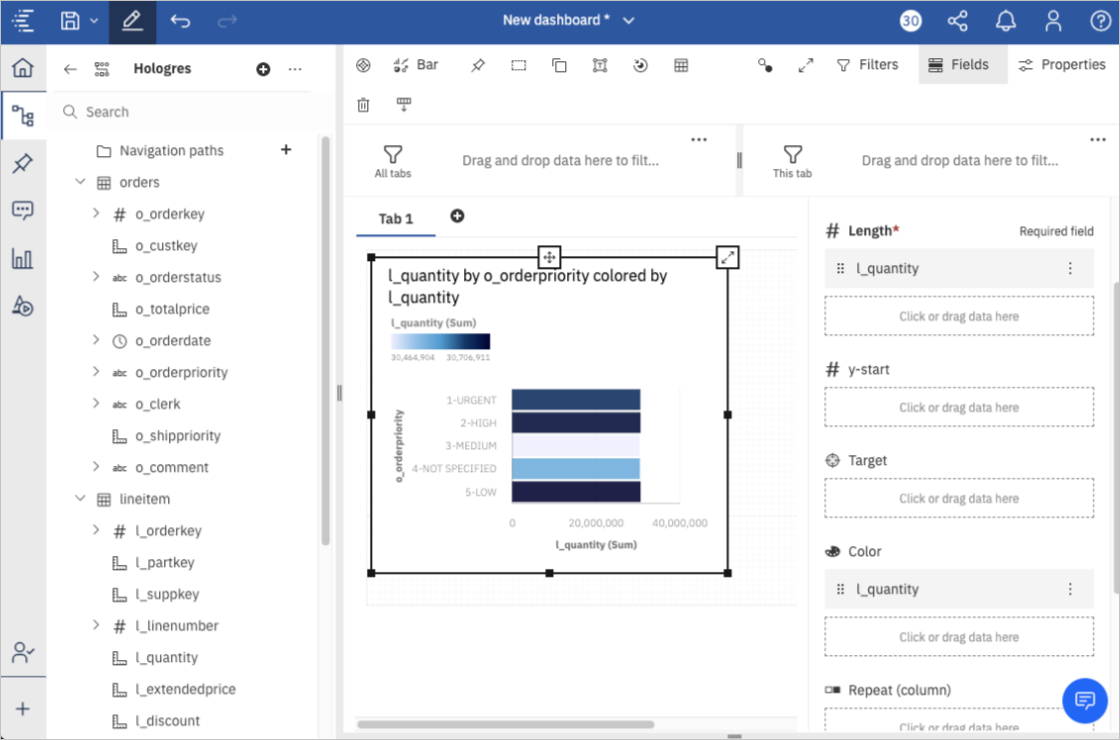
Task: Expand o_orderdate field
Action: (x=96, y=340)
